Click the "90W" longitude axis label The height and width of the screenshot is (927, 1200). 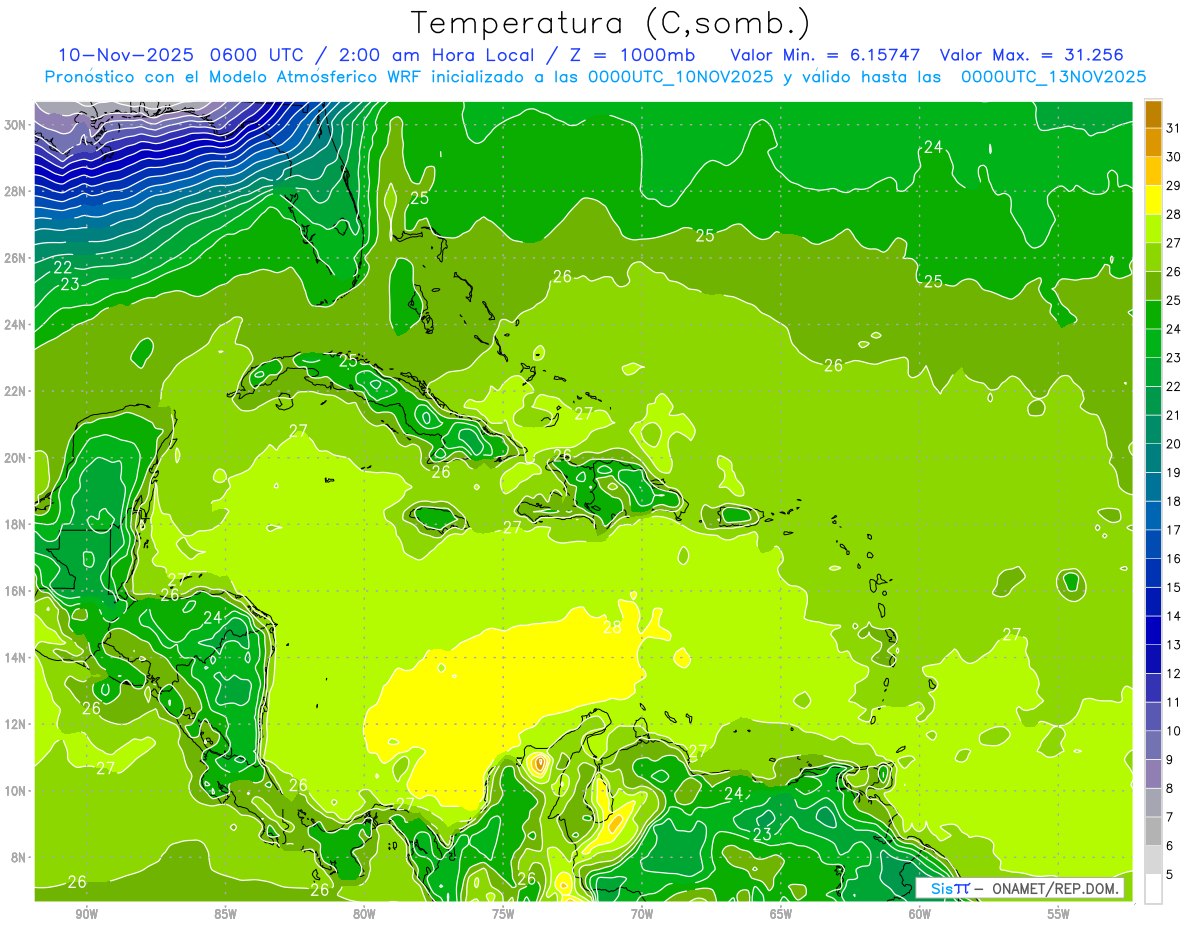click(x=86, y=913)
